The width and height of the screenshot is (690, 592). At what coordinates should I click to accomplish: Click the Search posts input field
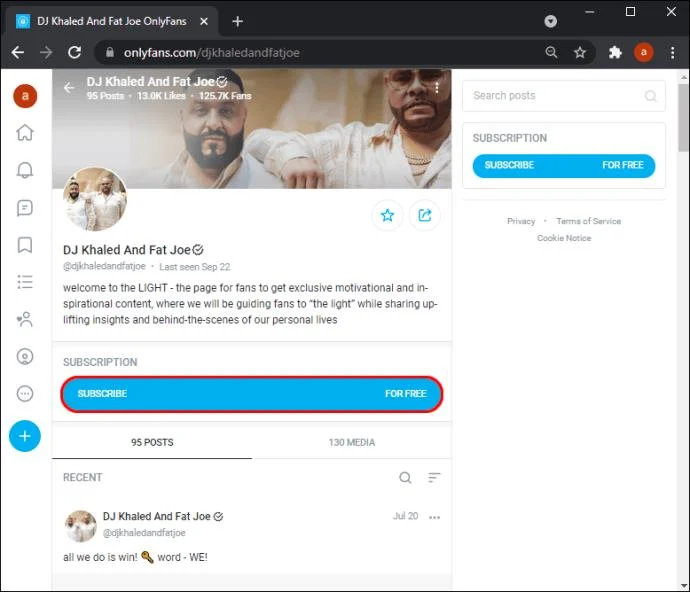pyautogui.click(x=564, y=96)
